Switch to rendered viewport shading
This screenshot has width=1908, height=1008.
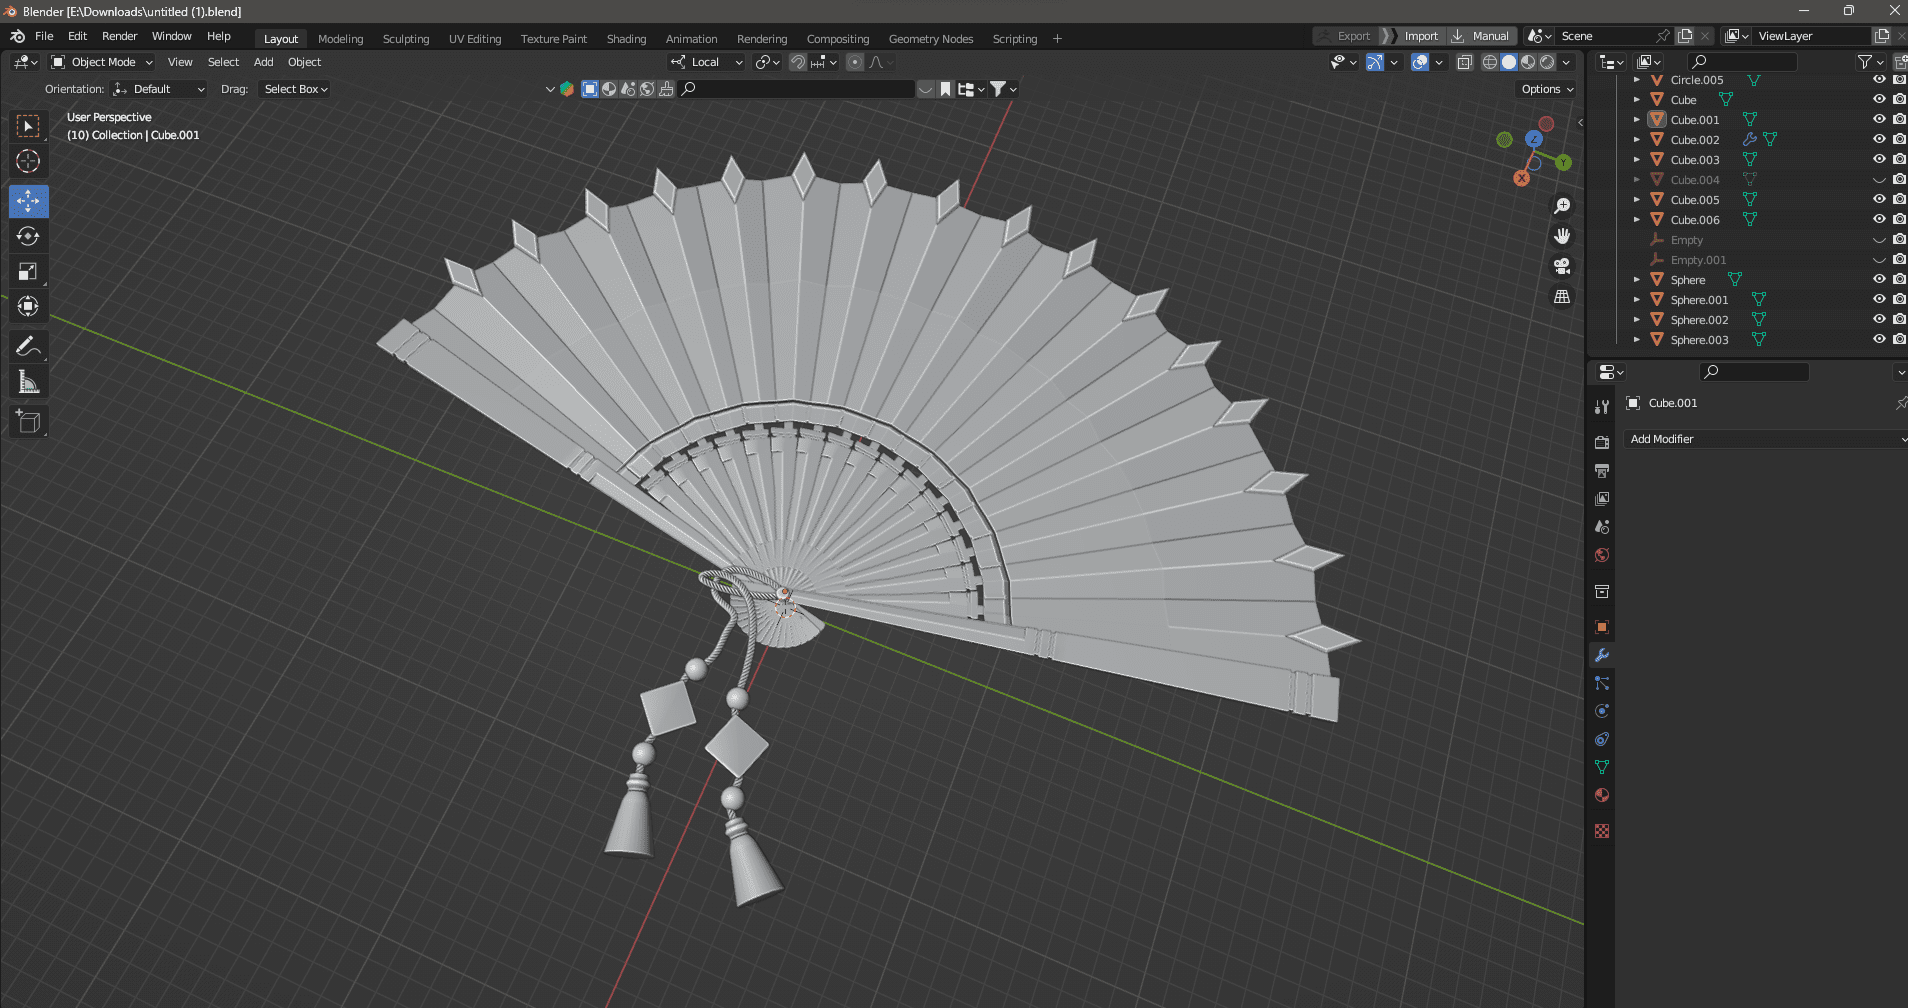(1547, 62)
